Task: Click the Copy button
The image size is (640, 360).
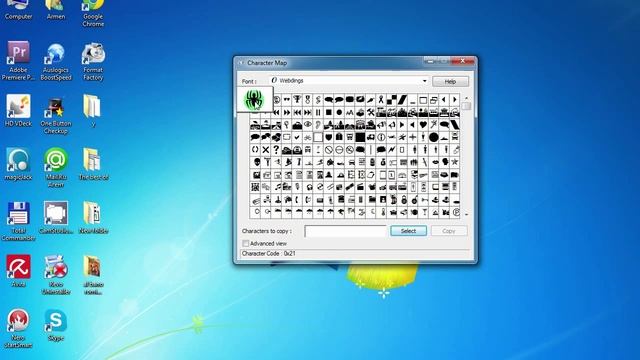Action: click(449, 231)
